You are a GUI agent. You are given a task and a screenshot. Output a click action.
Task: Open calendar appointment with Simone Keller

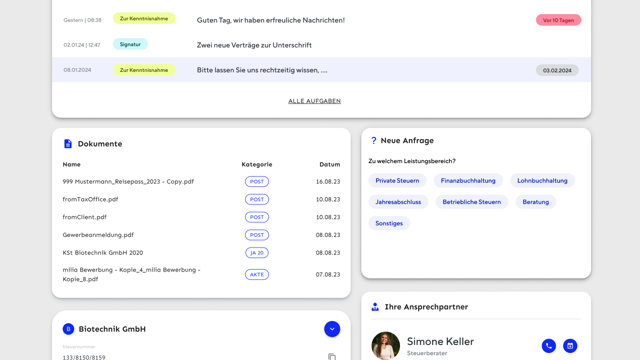pyautogui.click(x=570, y=346)
